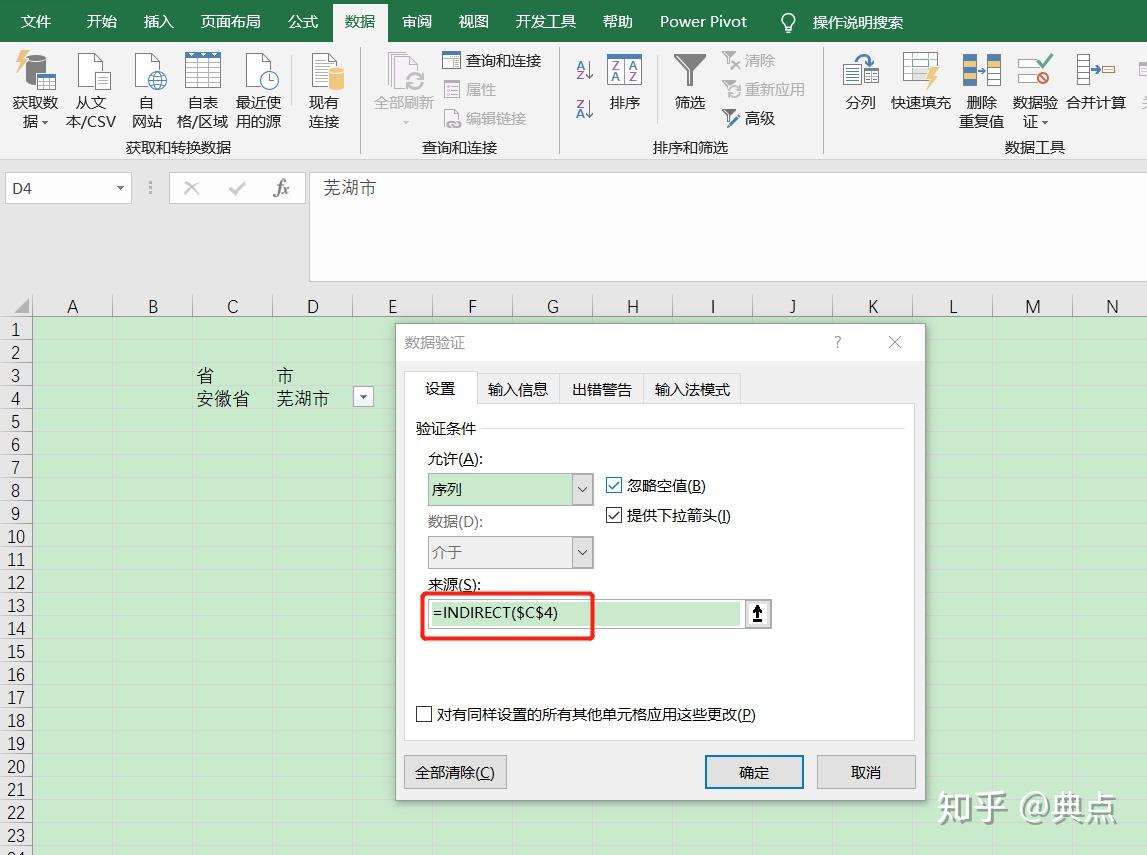The image size is (1147, 855).
Task: Switch to Error Alert (出错警告) tab
Action: [601, 389]
